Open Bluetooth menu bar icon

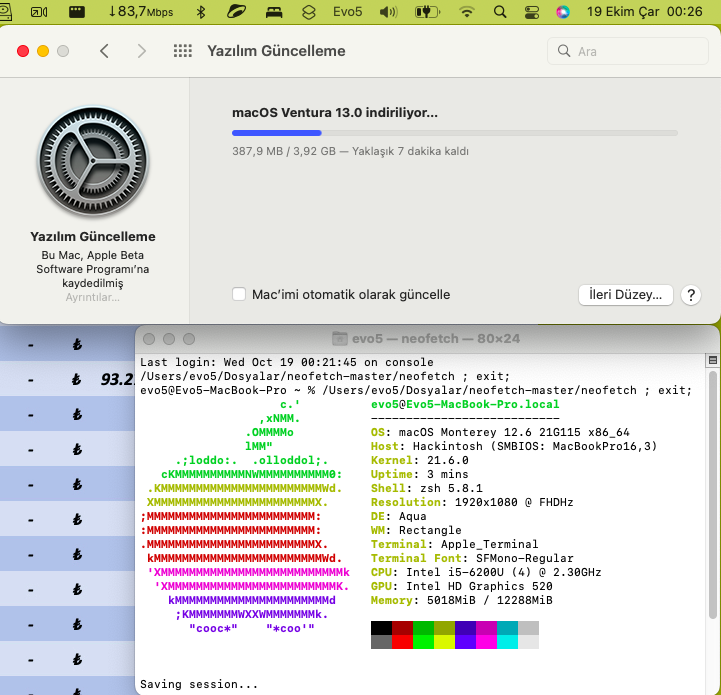200,12
